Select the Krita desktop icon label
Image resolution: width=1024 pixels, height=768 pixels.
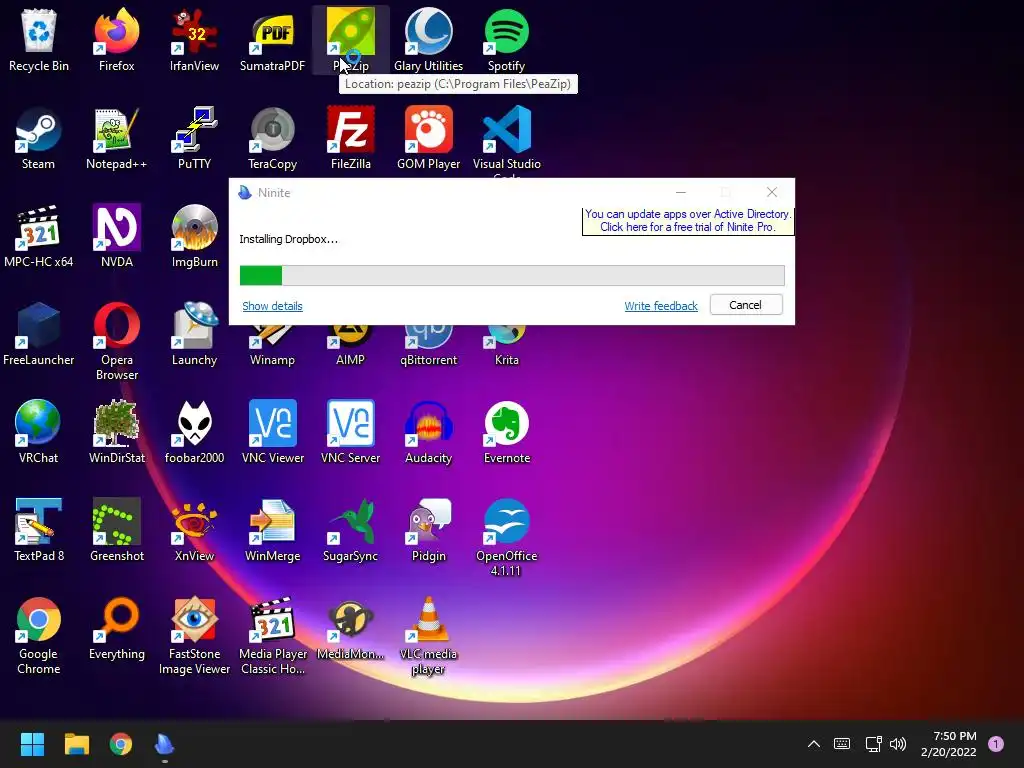507,360
